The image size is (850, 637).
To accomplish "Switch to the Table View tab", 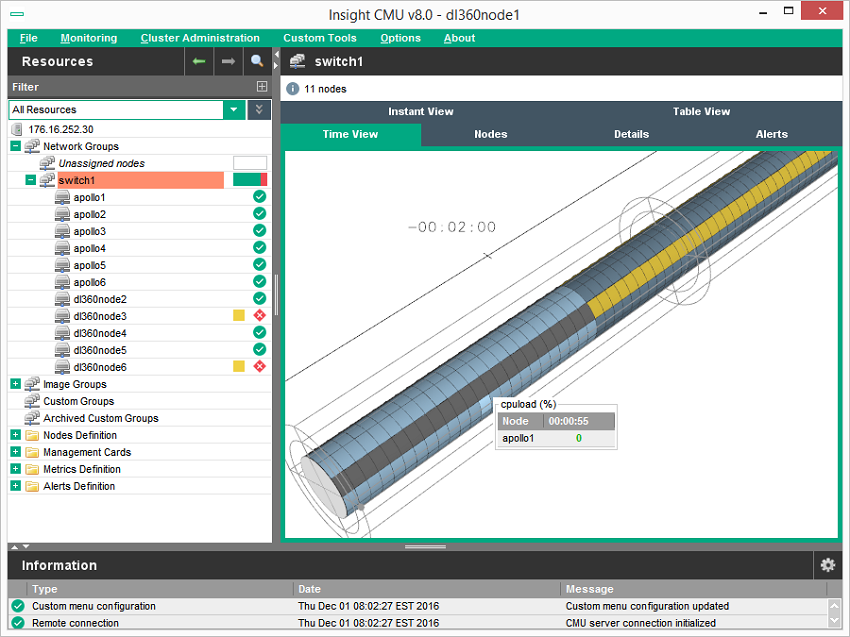I will click(x=701, y=111).
